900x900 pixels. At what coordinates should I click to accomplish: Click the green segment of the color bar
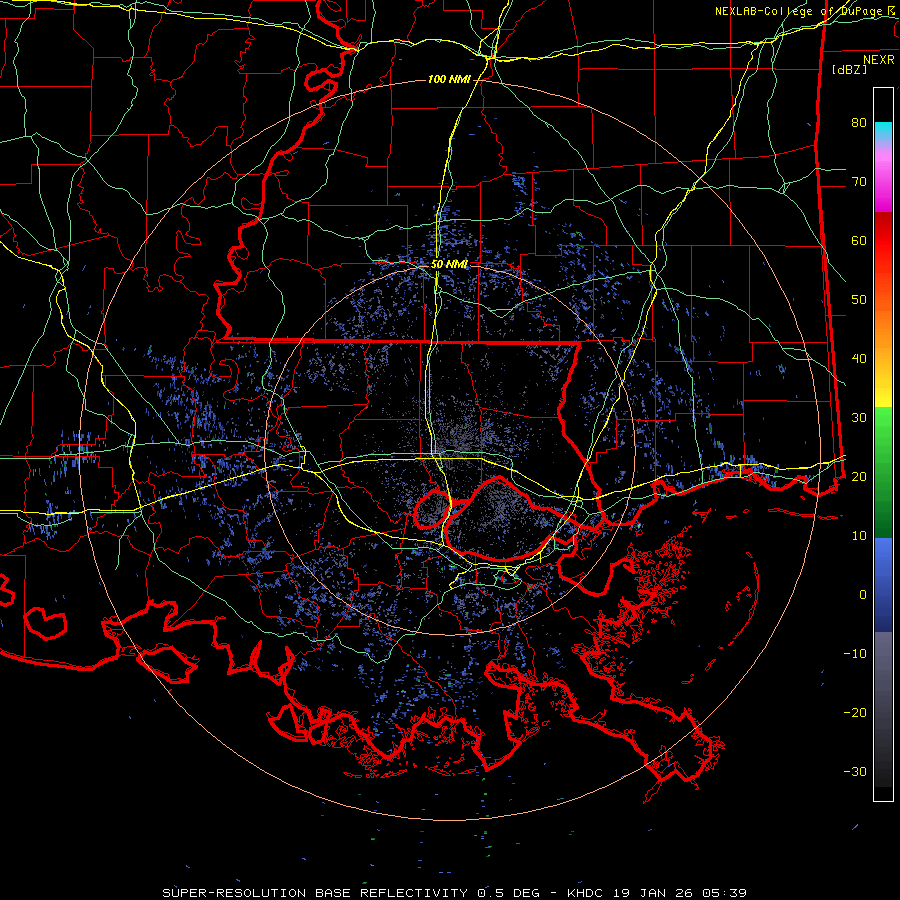tap(883, 472)
